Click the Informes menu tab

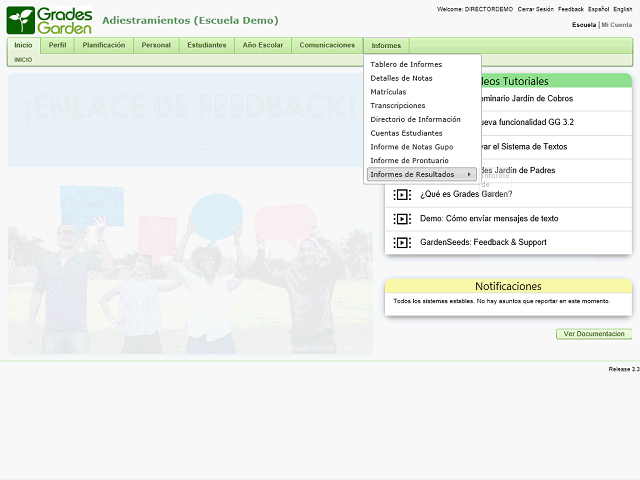(x=386, y=46)
